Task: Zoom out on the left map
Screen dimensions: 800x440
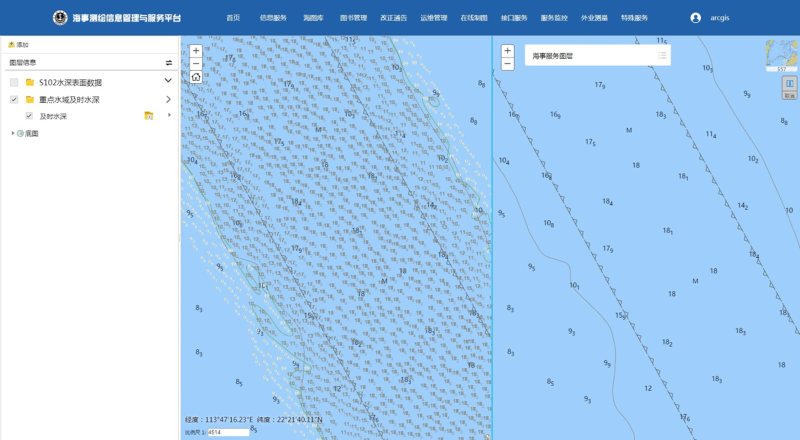Action: point(196,64)
